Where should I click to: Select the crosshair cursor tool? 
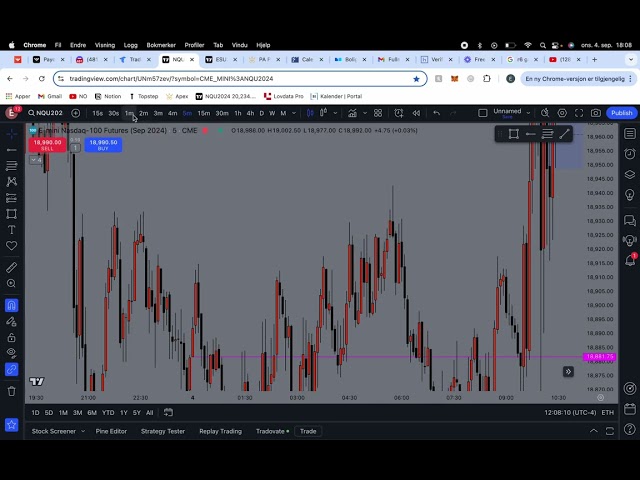tap(11, 133)
